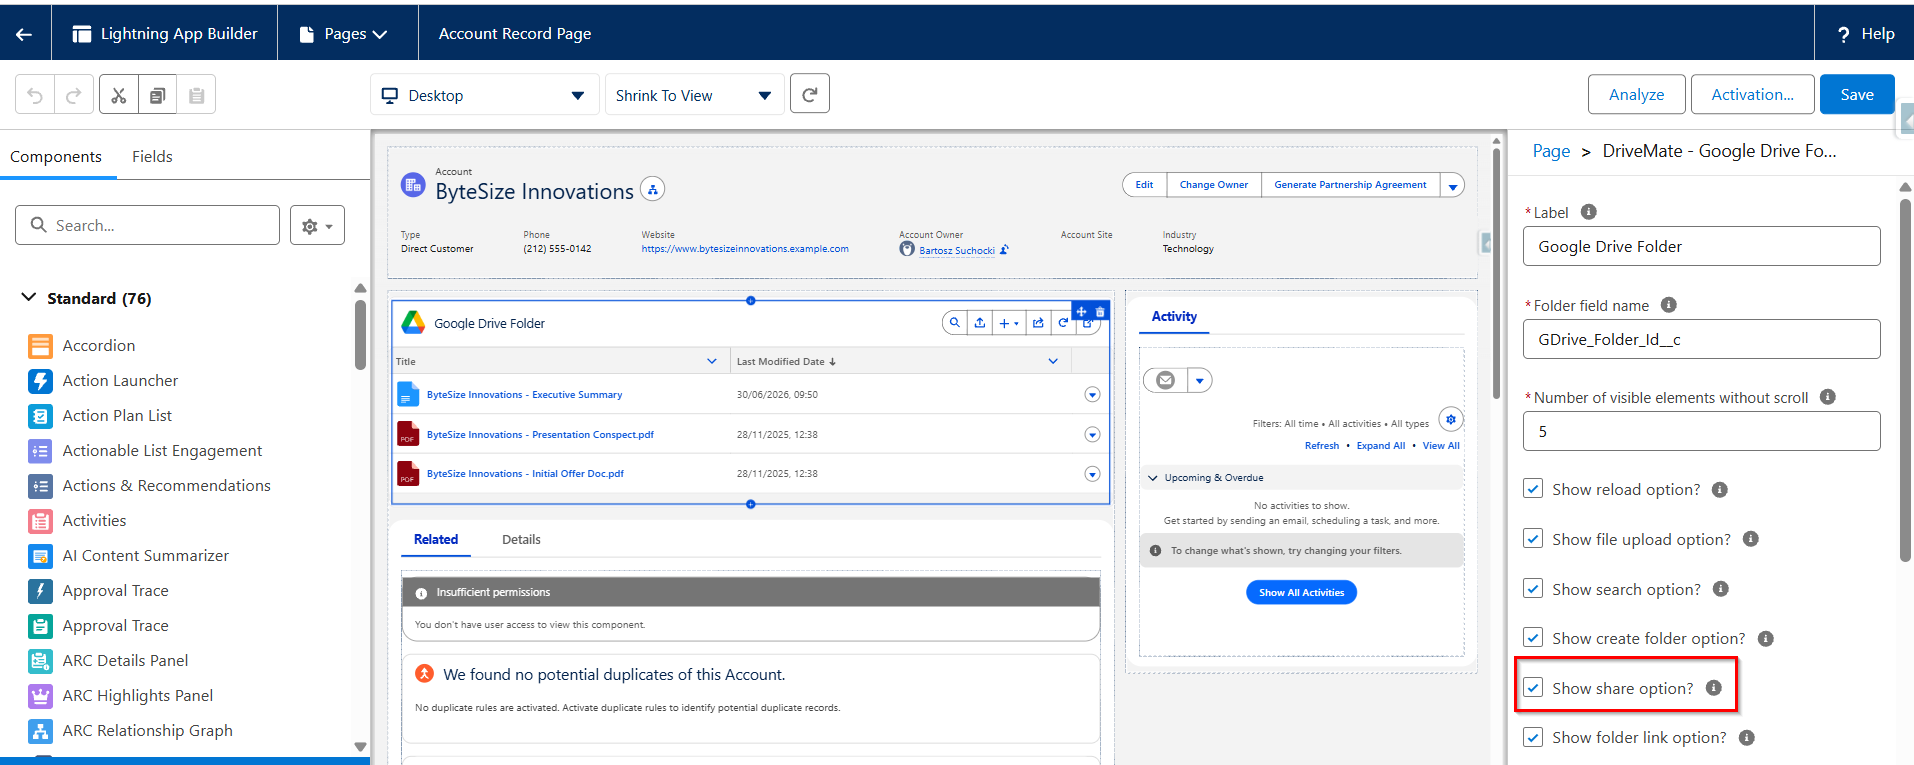Click the component Search input field

point(148,225)
